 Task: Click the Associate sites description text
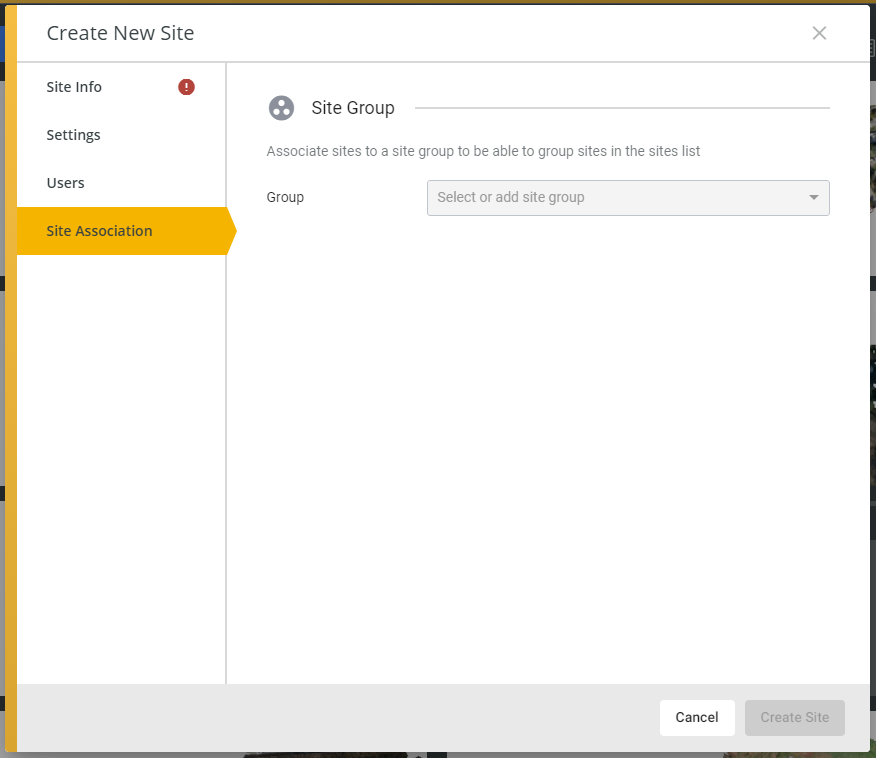[483, 151]
